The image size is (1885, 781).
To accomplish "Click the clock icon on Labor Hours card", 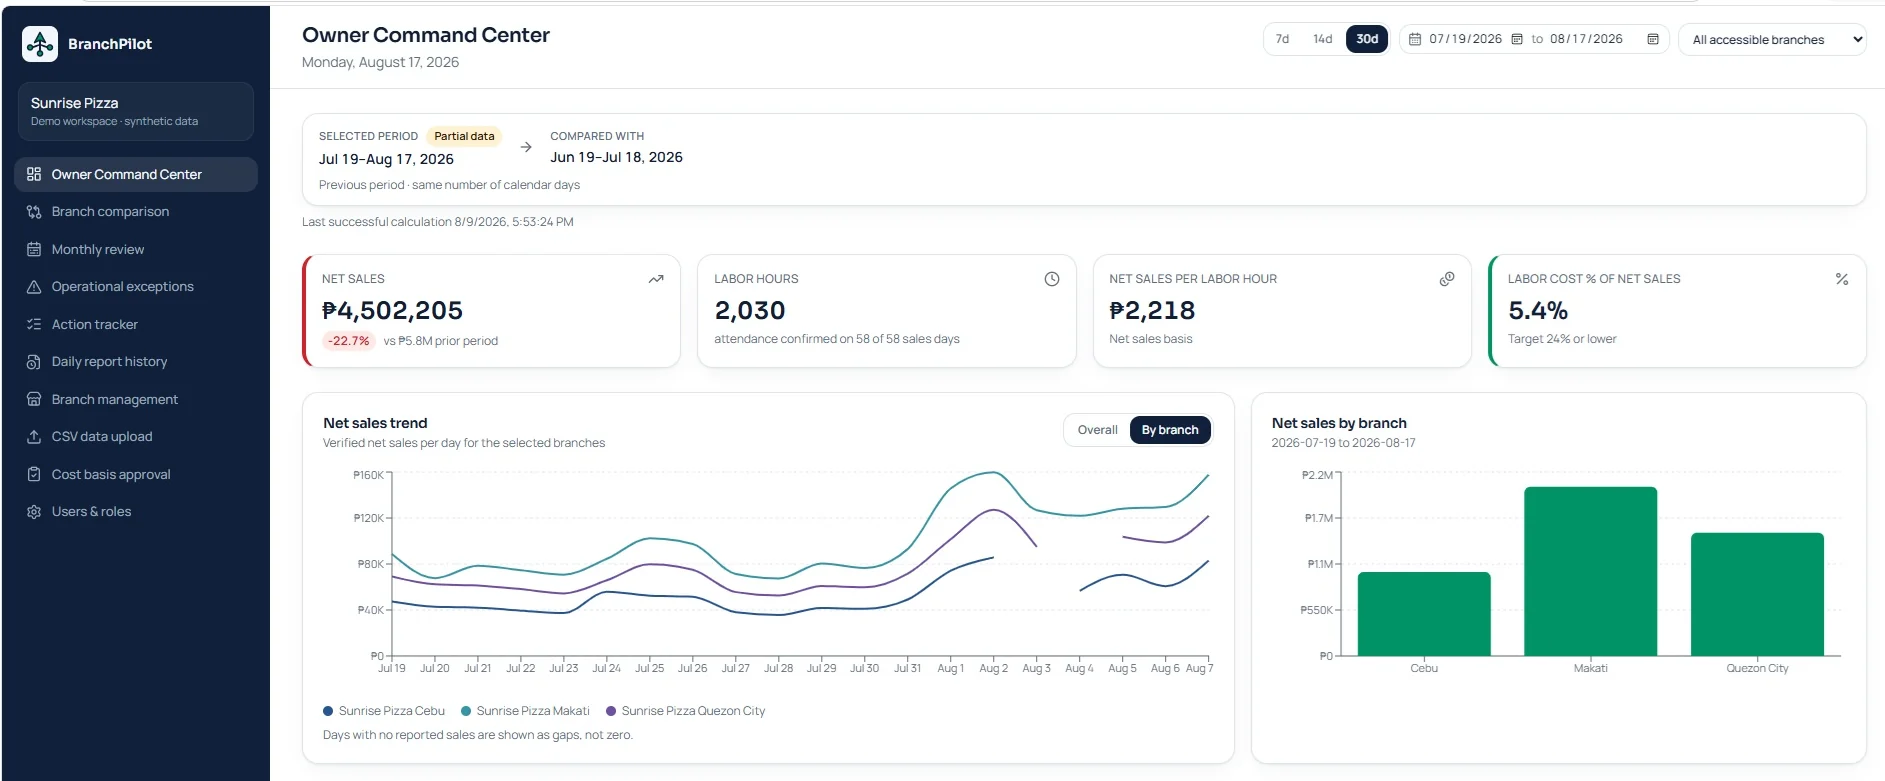I will pos(1052,279).
